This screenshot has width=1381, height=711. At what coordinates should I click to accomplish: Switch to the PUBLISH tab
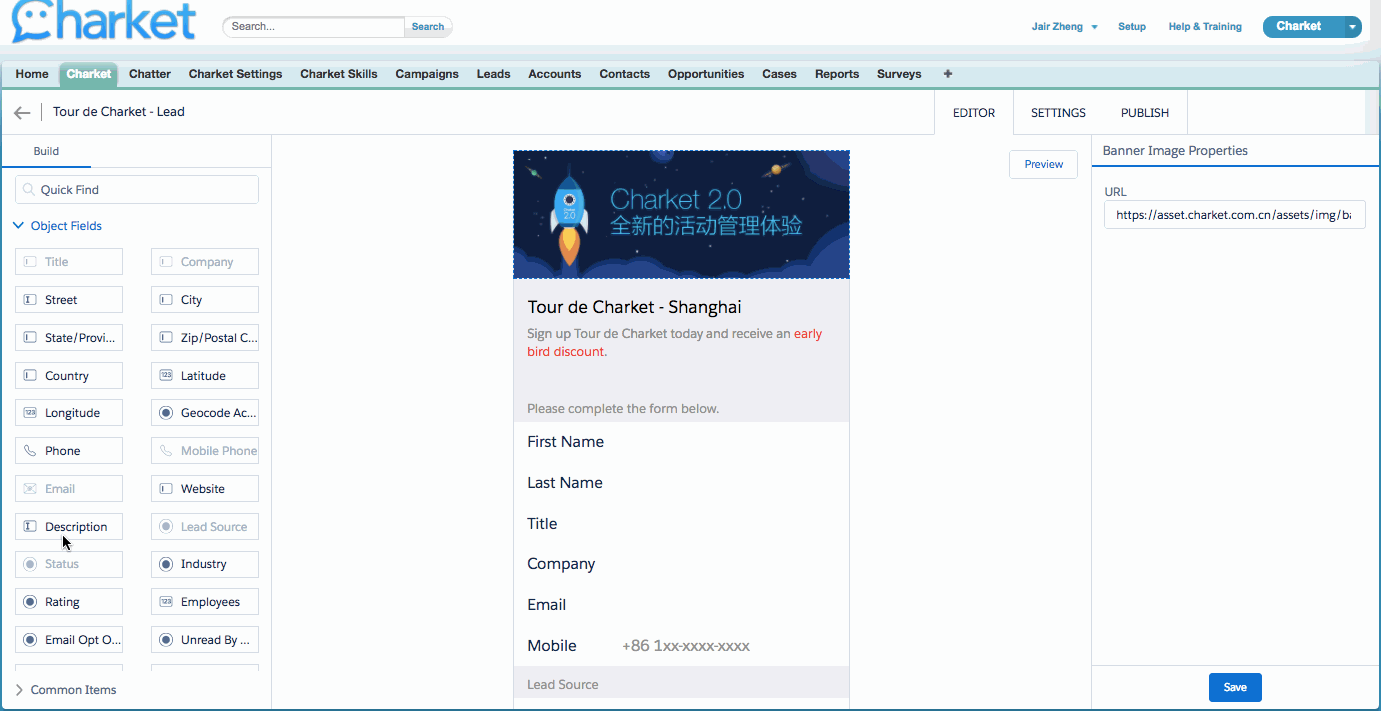tap(1144, 113)
